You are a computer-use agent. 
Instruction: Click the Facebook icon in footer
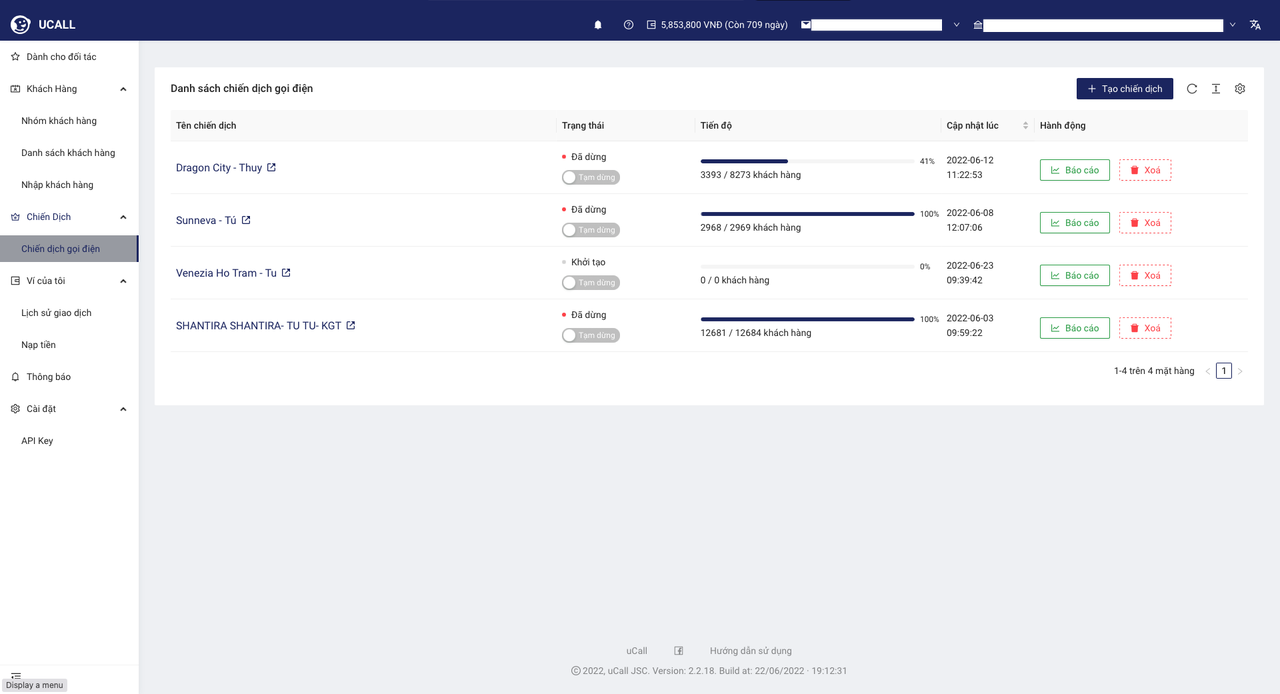(678, 651)
